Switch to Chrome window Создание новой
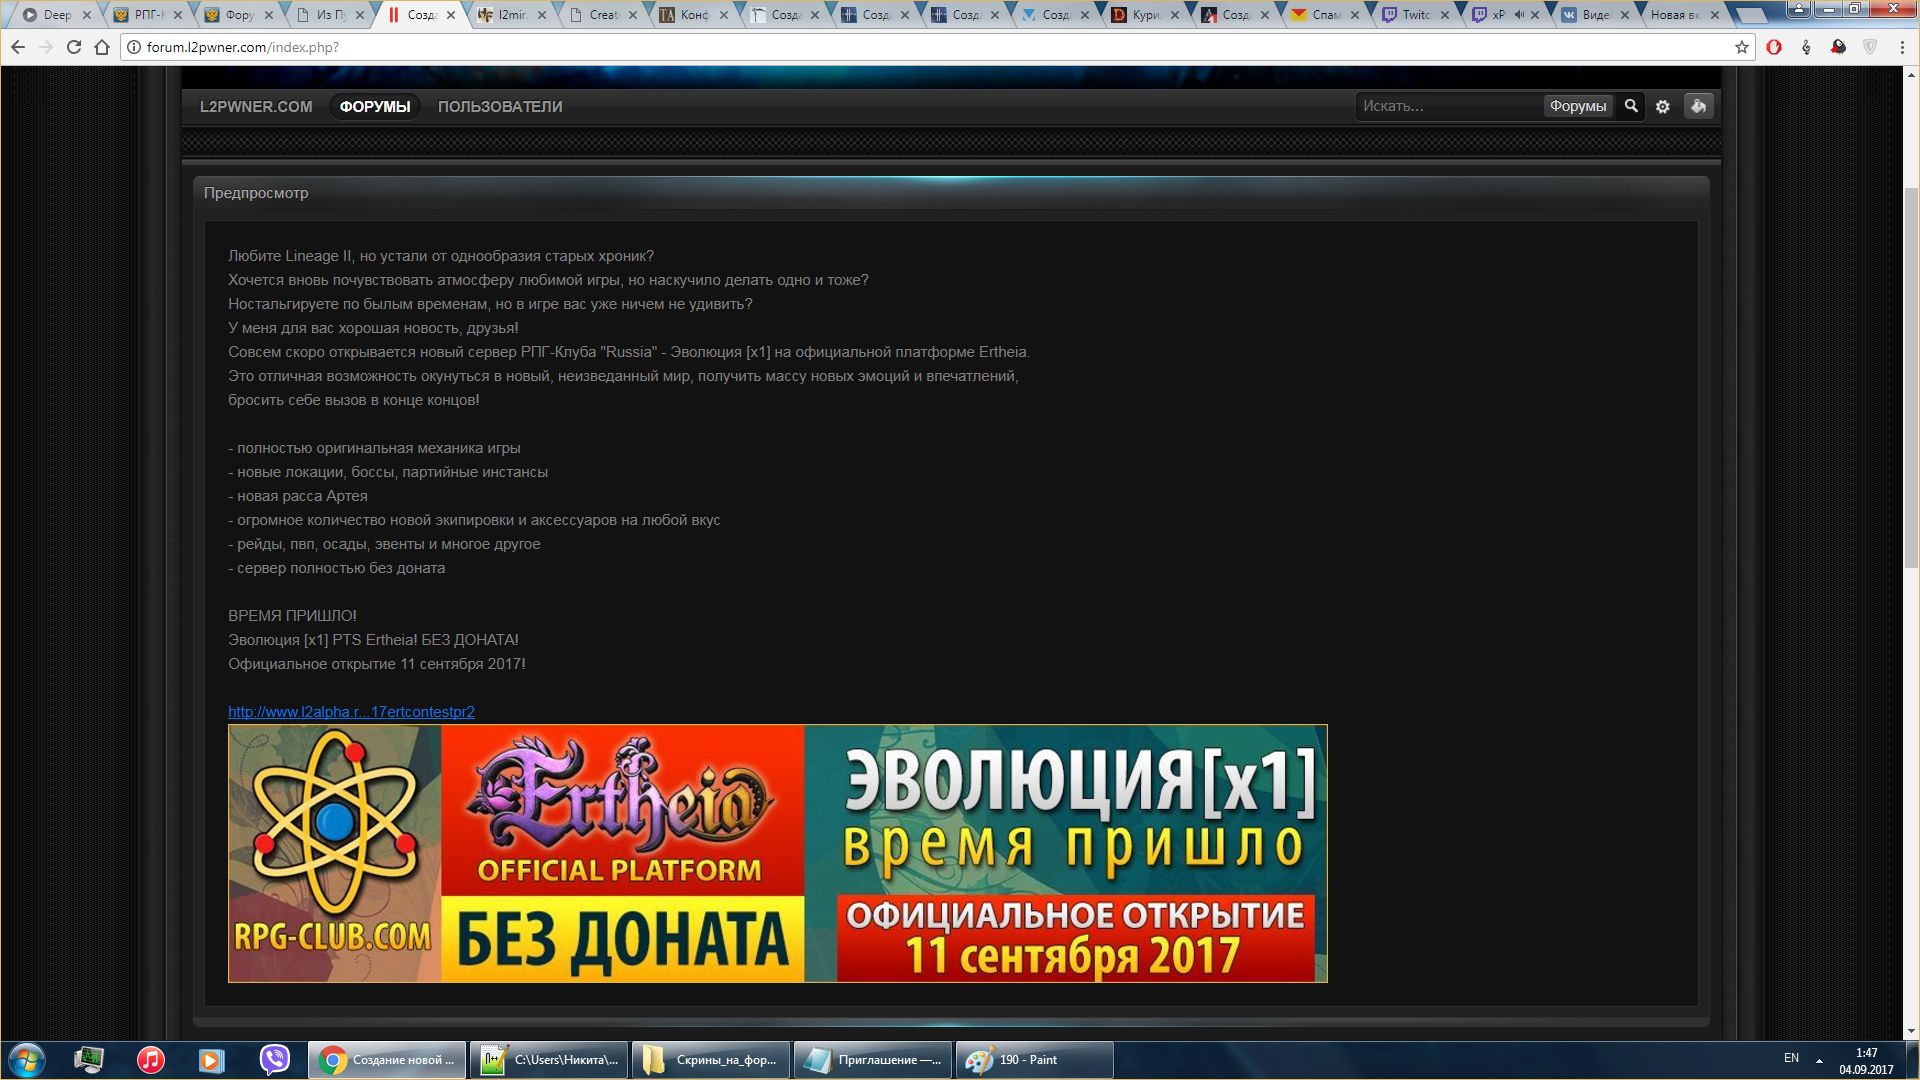 coord(387,1060)
